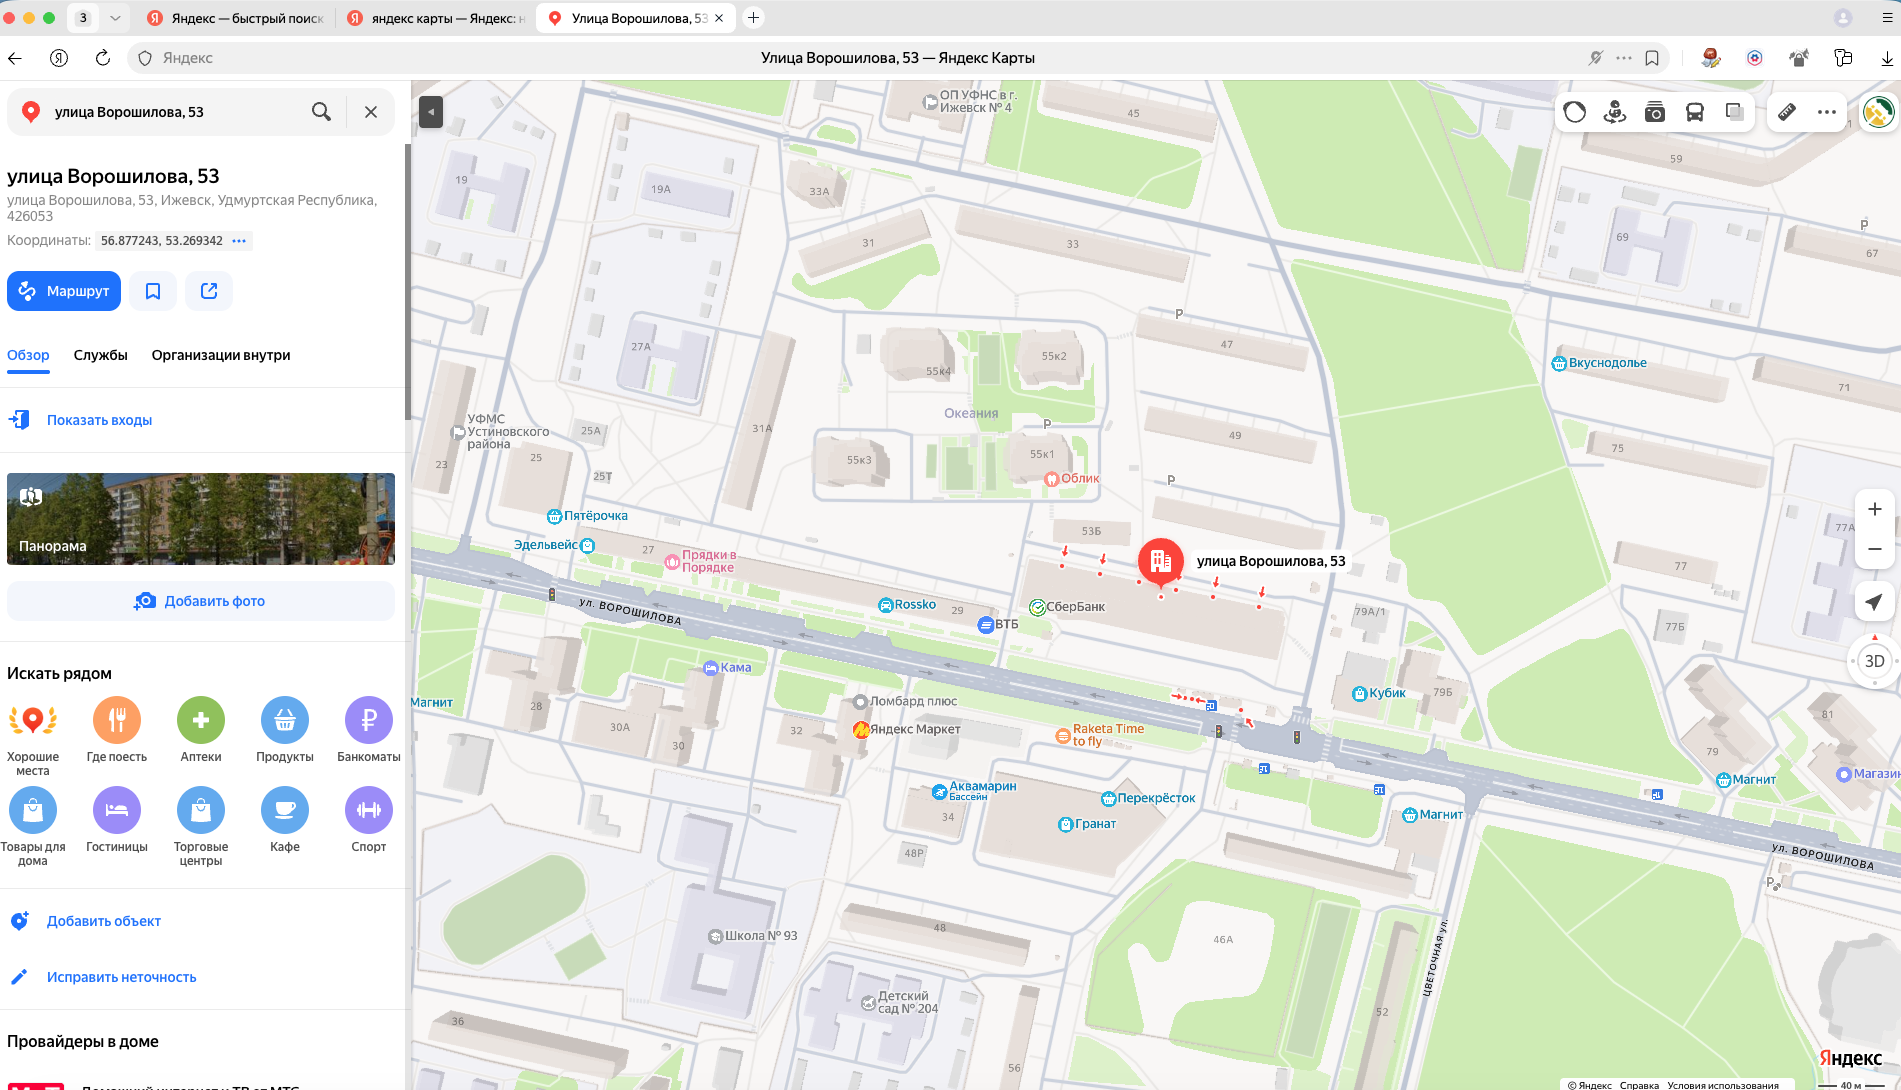The image size is (1901, 1090).
Task: Switch to the Службы tab
Action: tap(101, 355)
